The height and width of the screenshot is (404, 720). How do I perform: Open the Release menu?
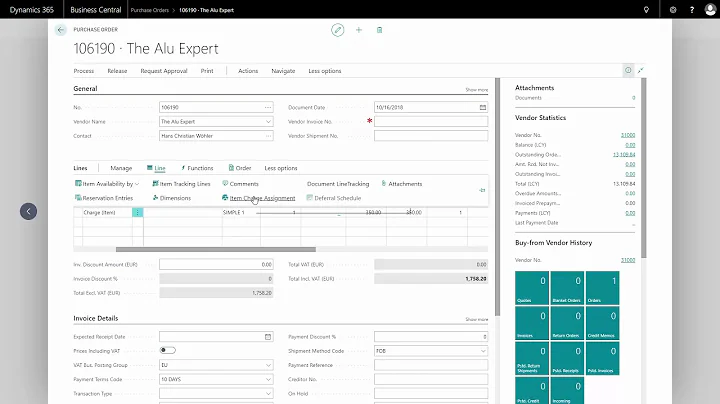point(117,71)
